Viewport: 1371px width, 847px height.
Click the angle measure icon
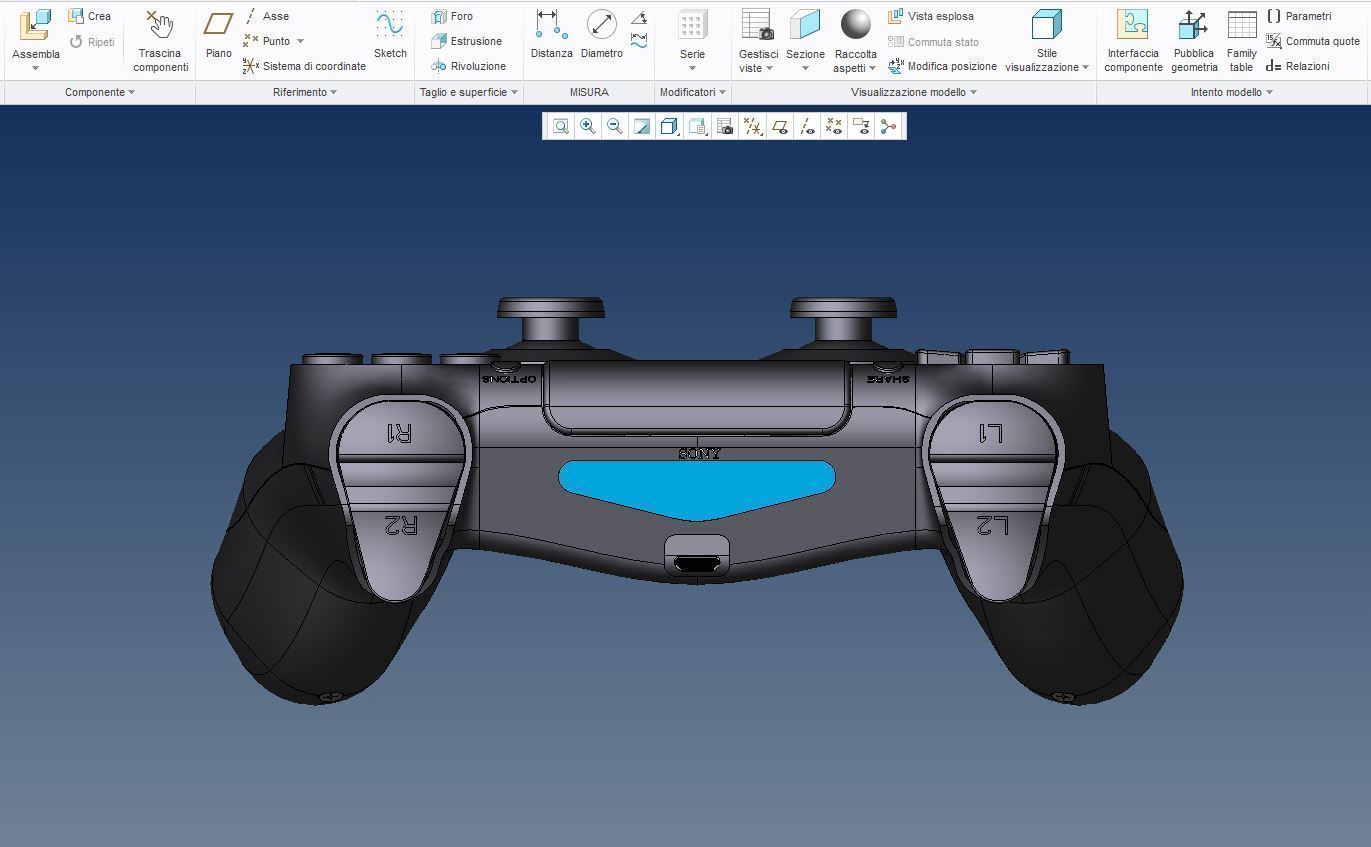pyautogui.click(x=639, y=18)
